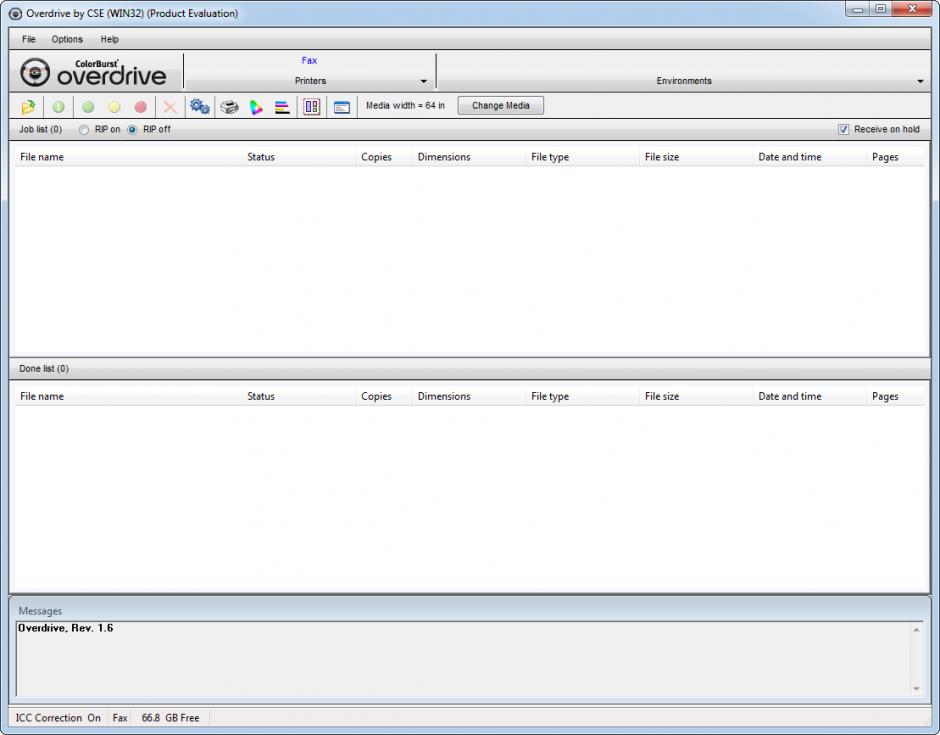
Task: Click the red circle toolbar button
Action: pyautogui.click(x=141, y=107)
